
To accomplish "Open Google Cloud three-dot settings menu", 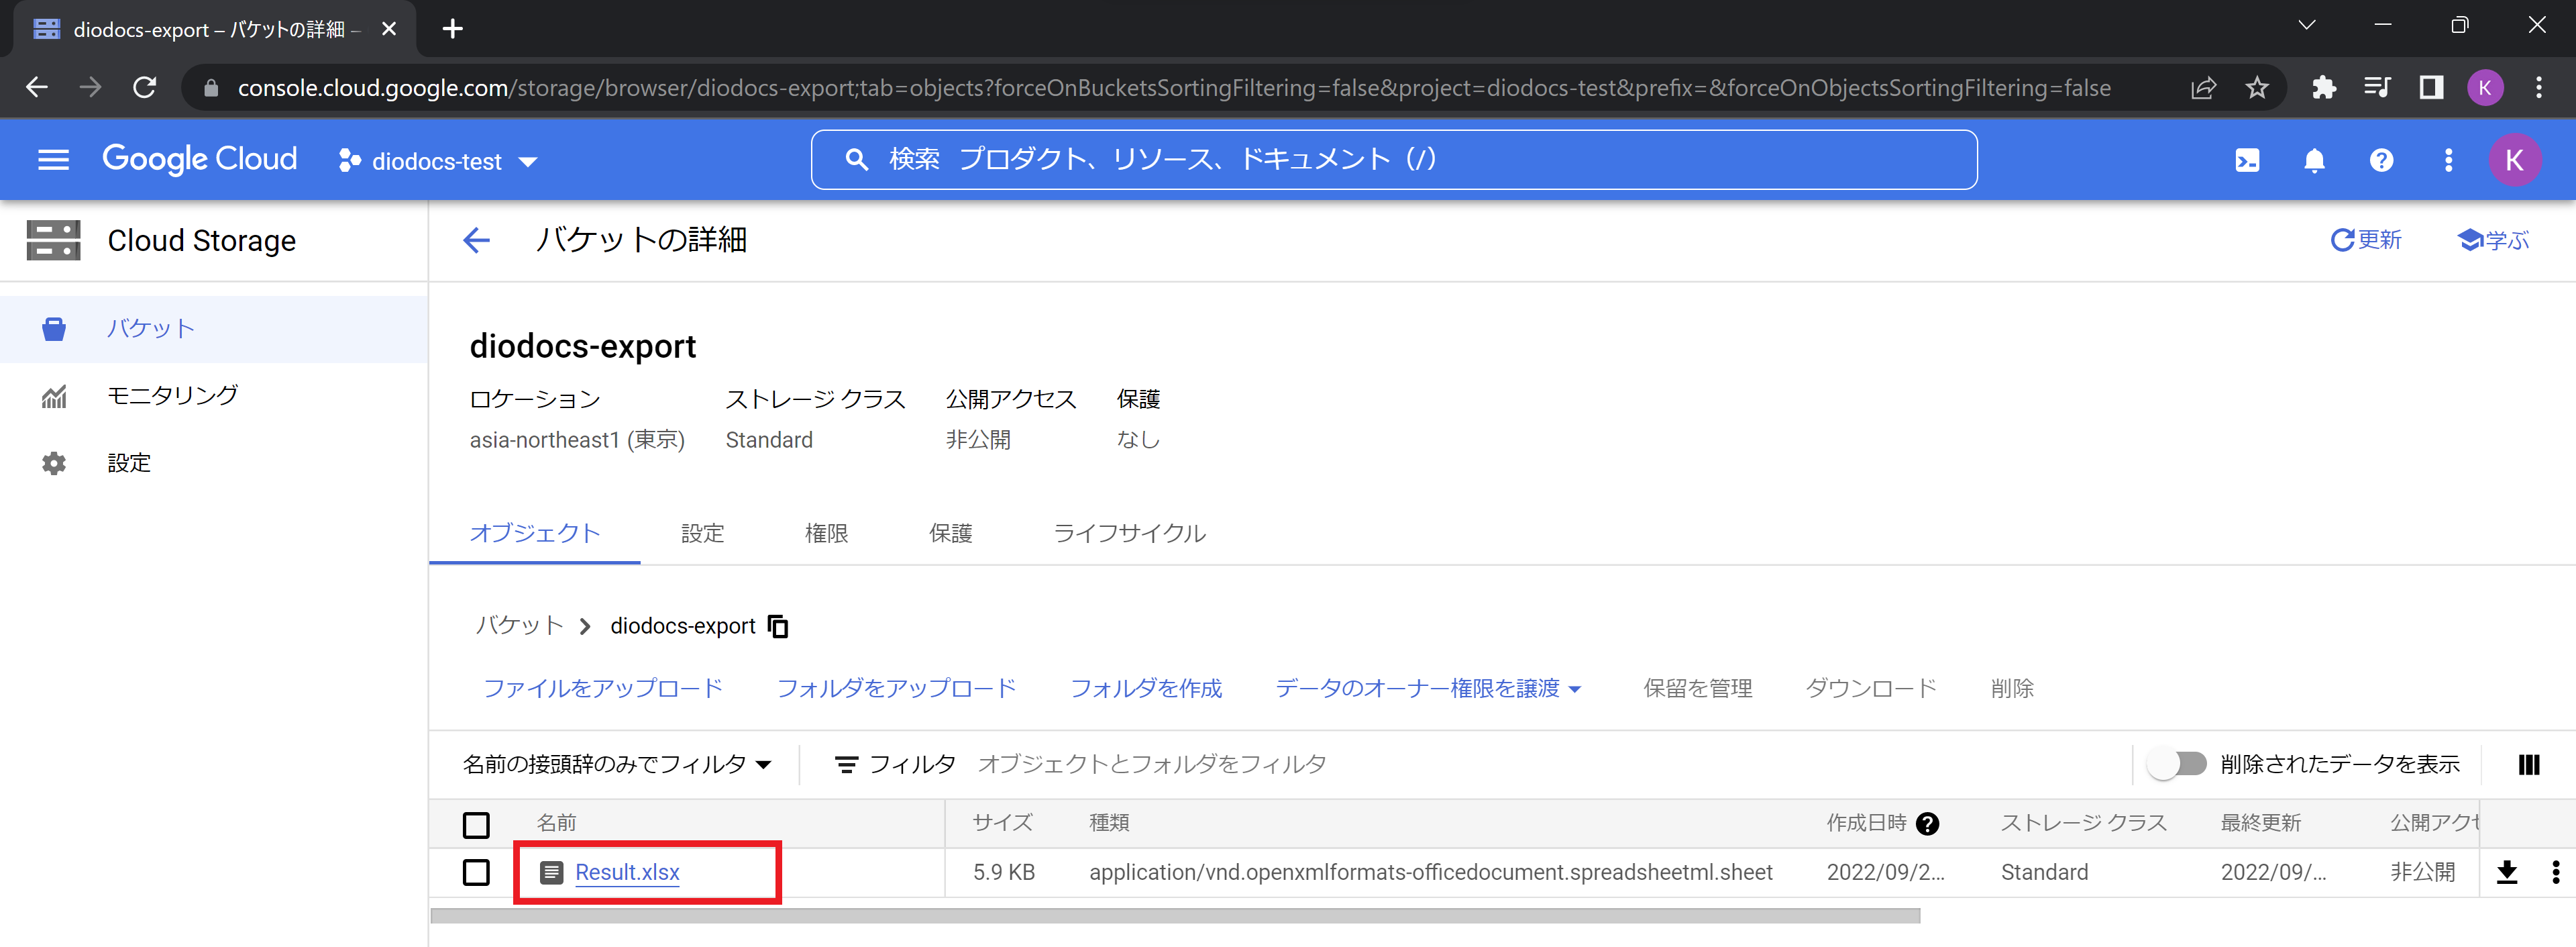I will point(2448,160).
